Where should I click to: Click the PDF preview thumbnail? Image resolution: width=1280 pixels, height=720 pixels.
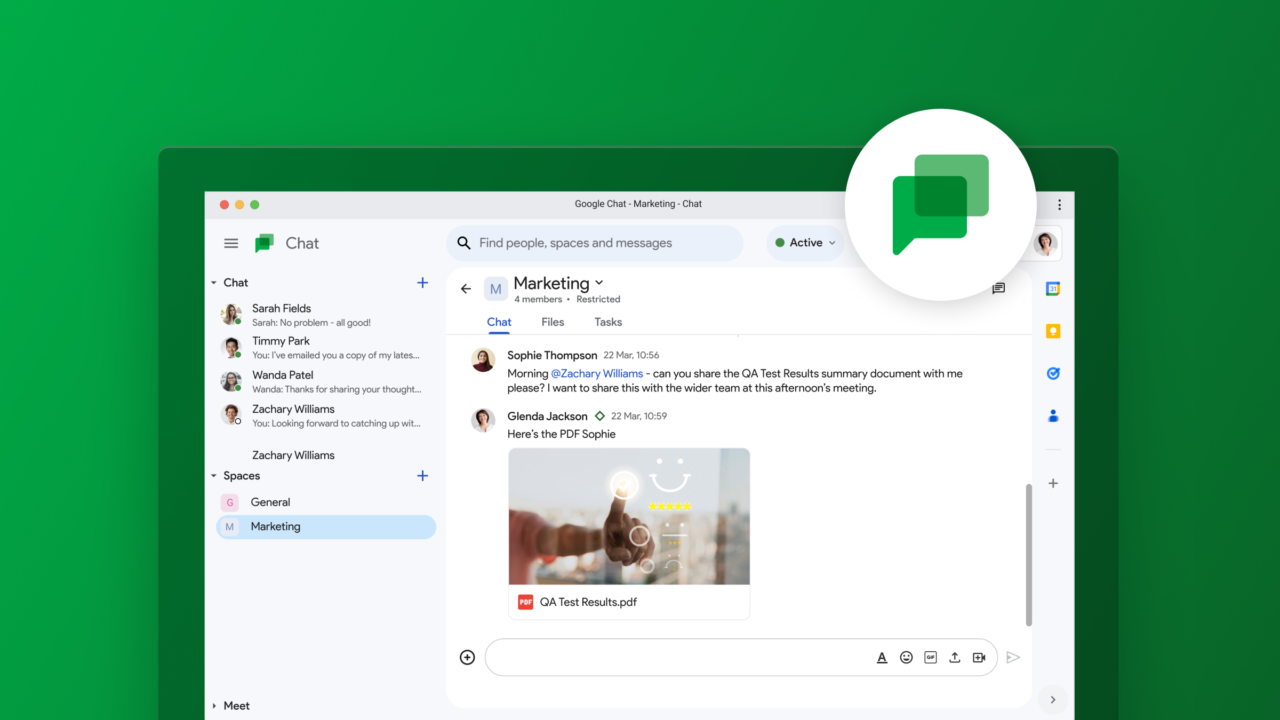click(x=629, y=516)
